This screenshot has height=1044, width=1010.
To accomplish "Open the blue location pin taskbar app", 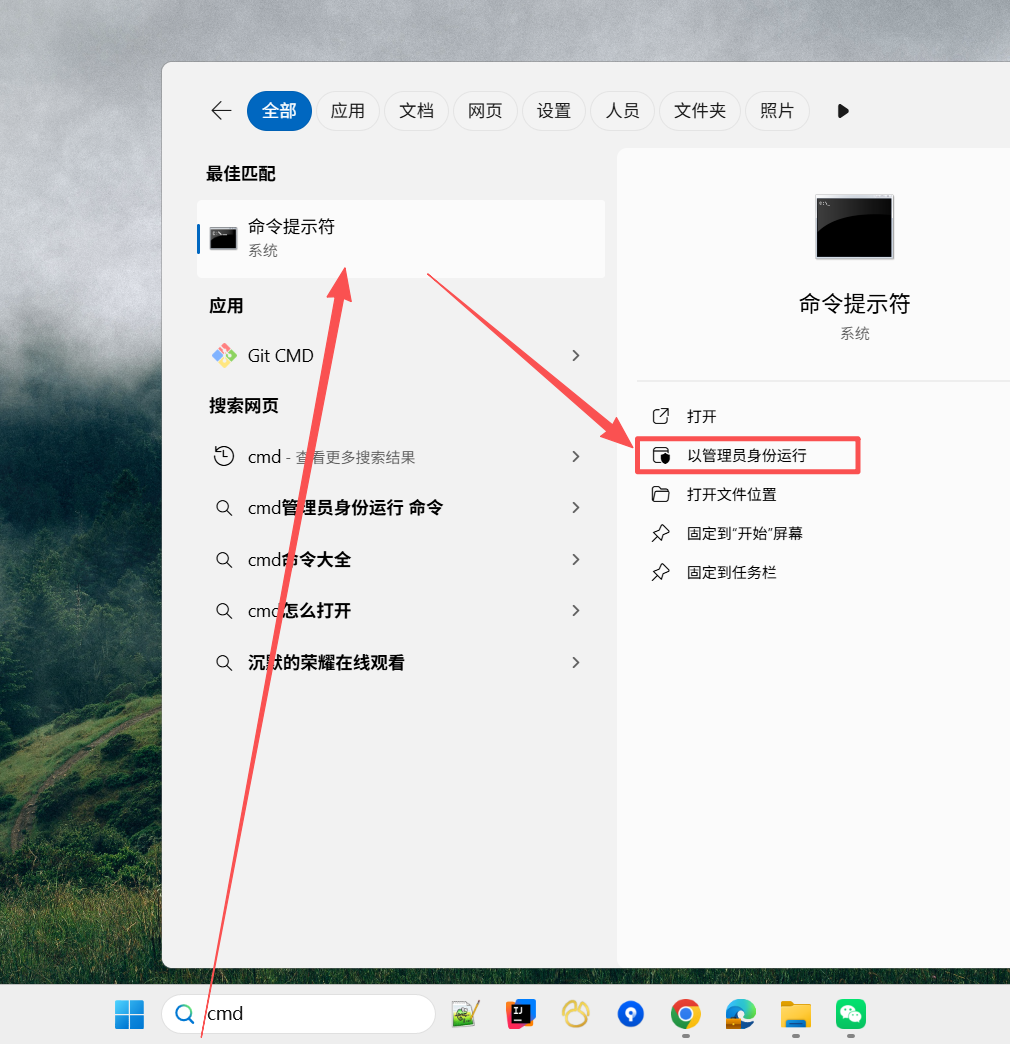I will [x=631, y=1014].
